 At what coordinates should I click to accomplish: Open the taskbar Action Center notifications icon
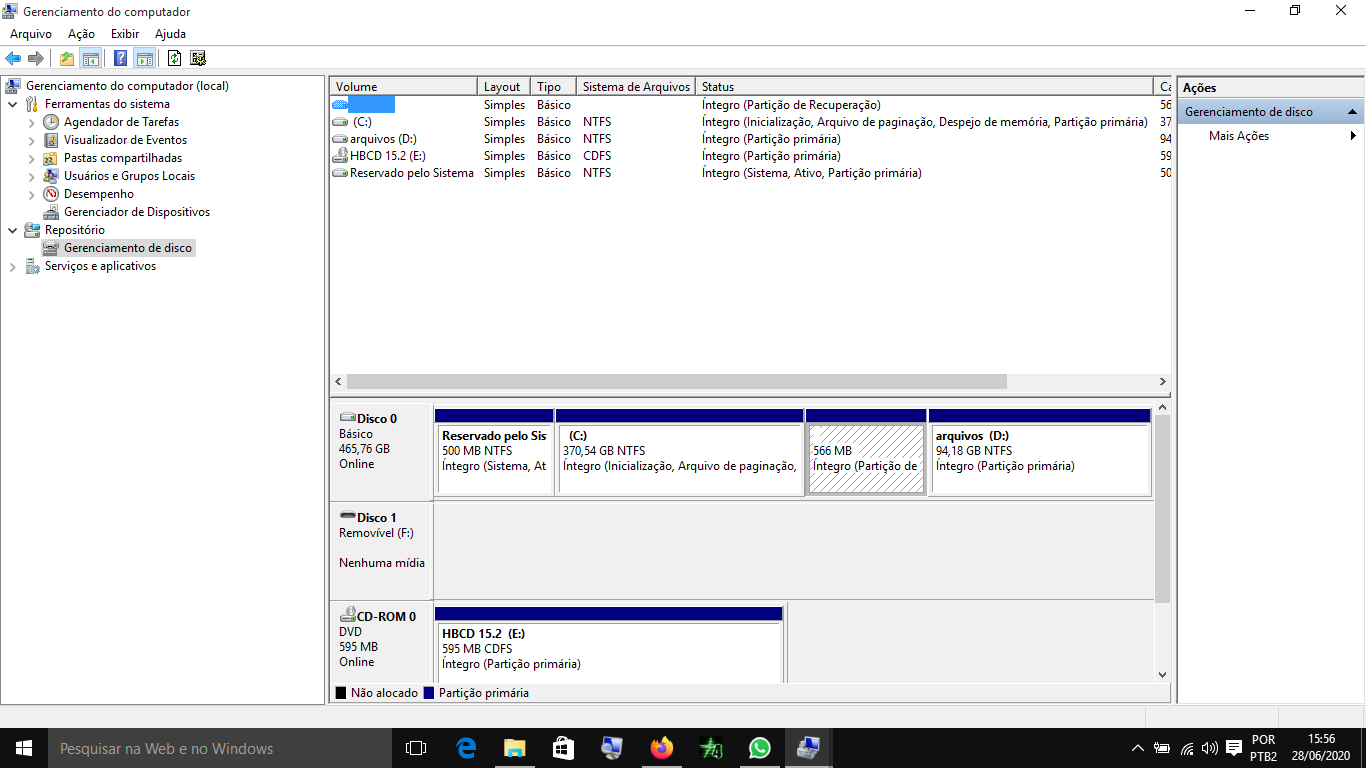coord(1234,748)
